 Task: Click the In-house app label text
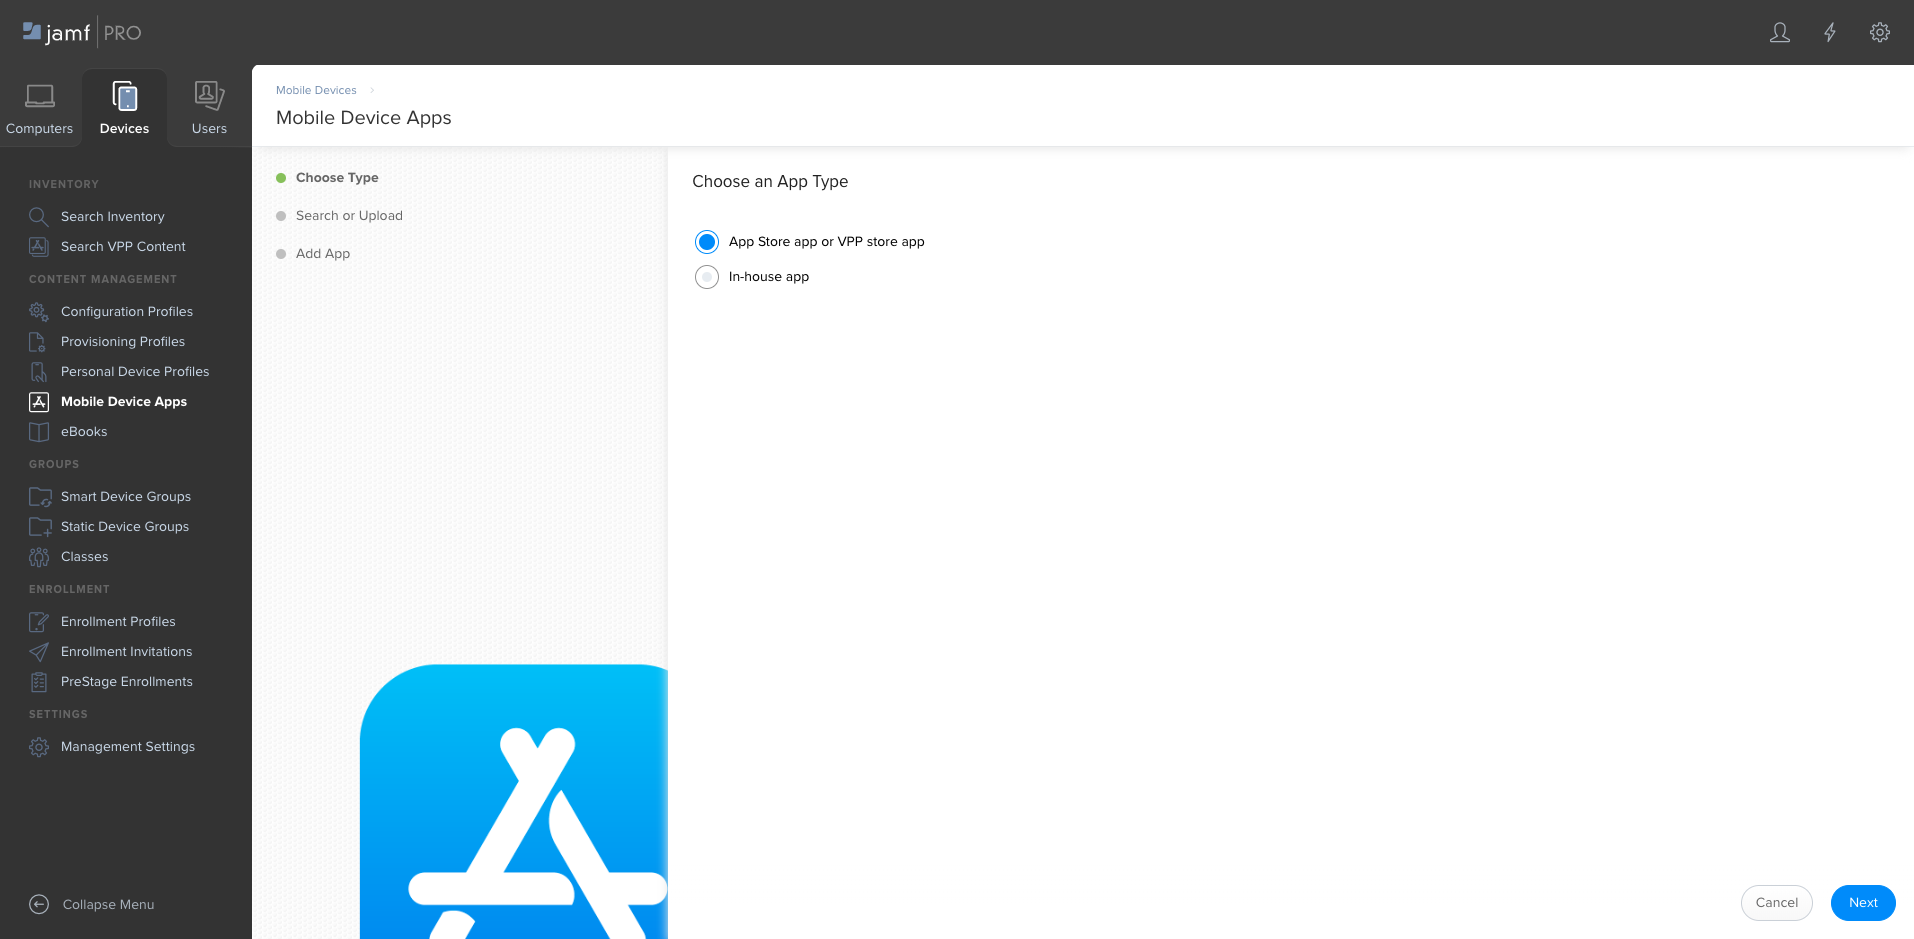coord(769,277)
